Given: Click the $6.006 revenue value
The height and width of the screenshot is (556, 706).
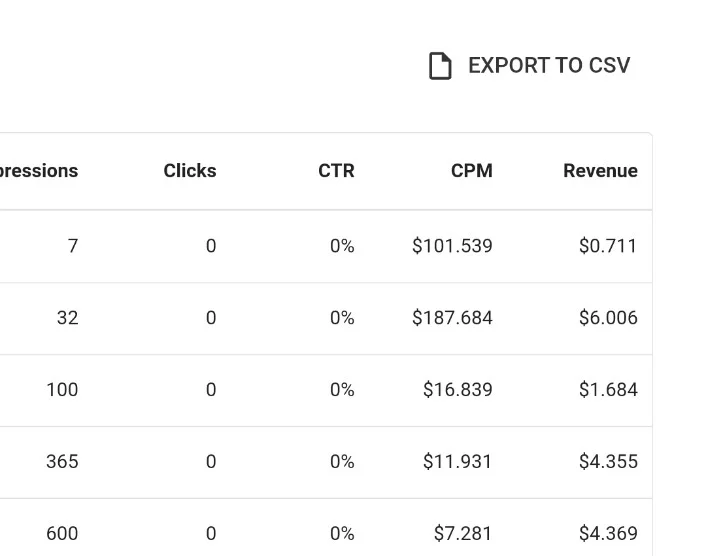Looking at the screenshot, I should [x=608, y=318].
